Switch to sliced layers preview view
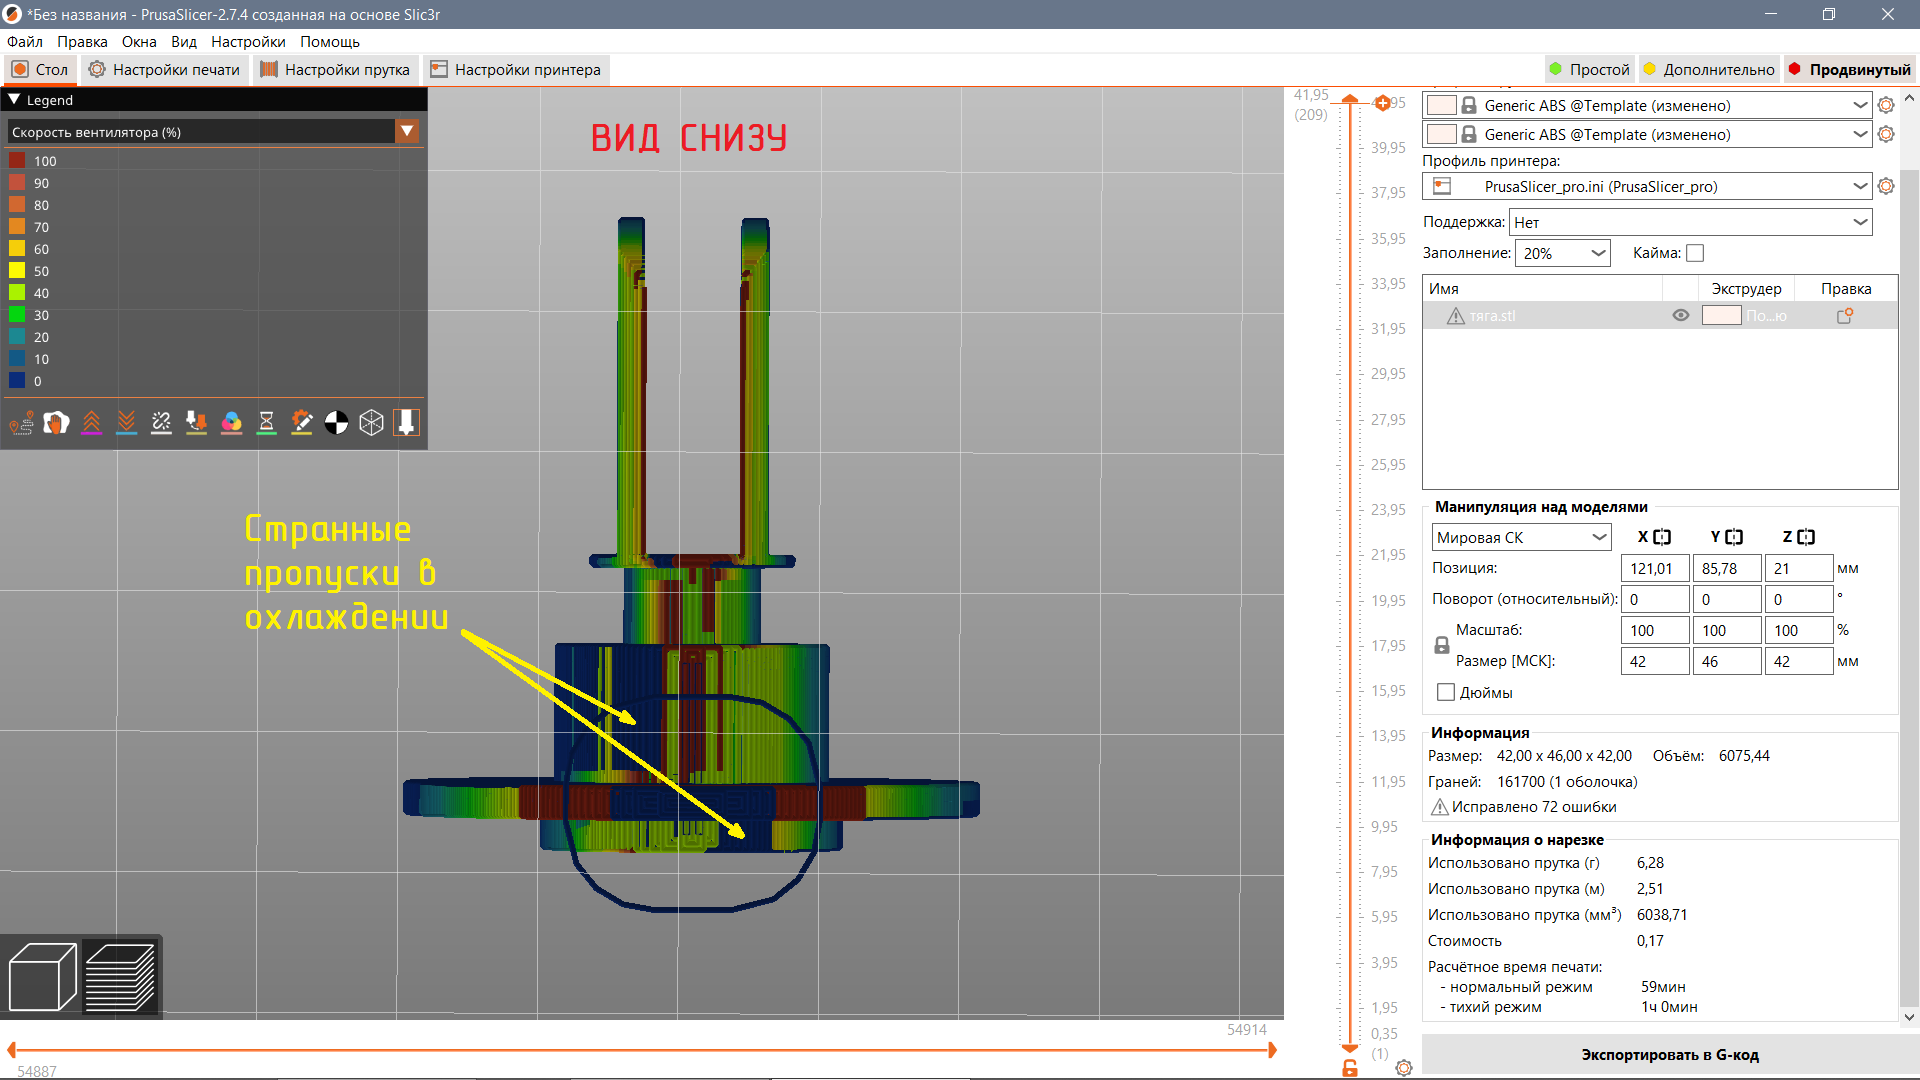The width and height of the screenshot is (1920, 1080). click(x=120, y=977)
